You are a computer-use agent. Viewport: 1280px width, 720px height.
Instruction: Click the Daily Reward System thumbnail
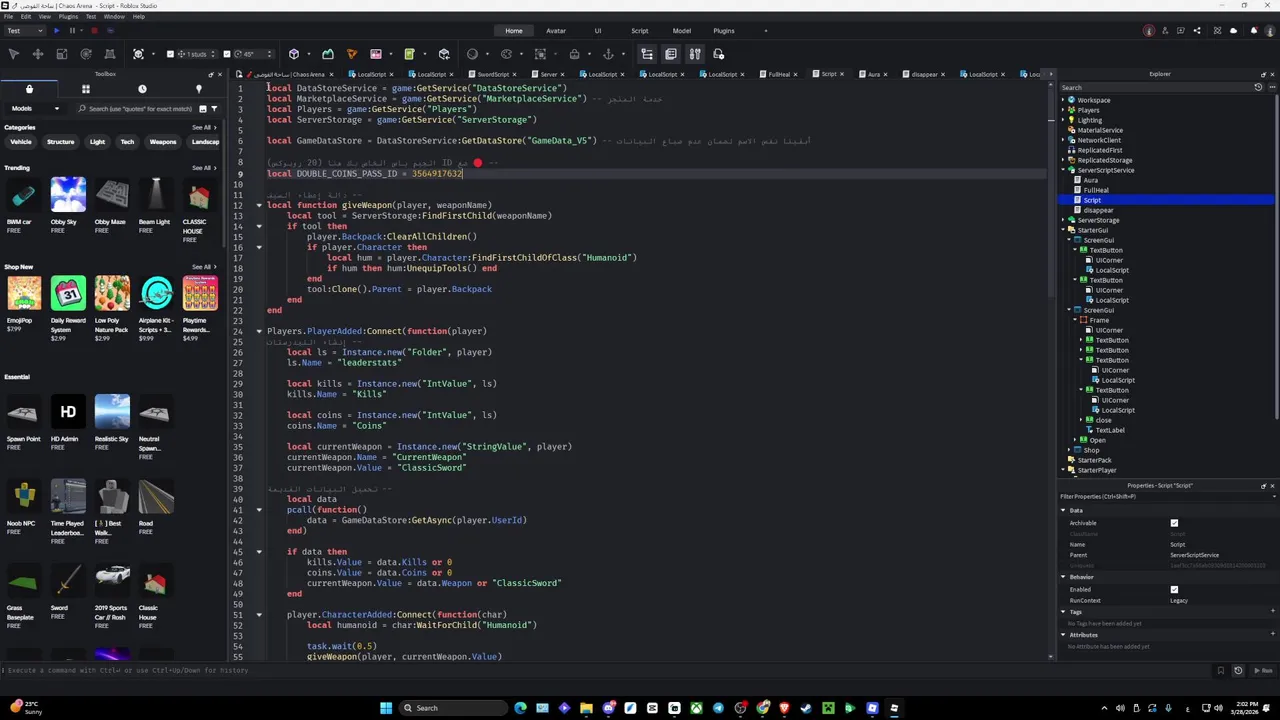(x=68, y=294)
